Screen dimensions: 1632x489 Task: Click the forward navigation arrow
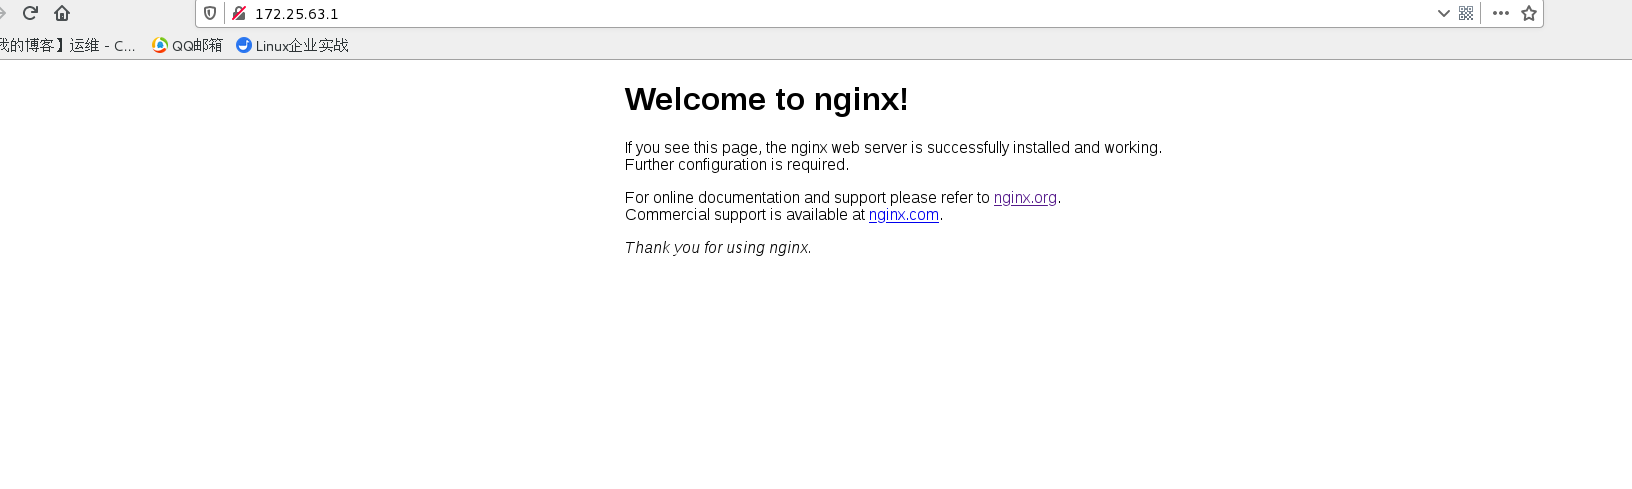pyautogui.click(x=3, y=13)
